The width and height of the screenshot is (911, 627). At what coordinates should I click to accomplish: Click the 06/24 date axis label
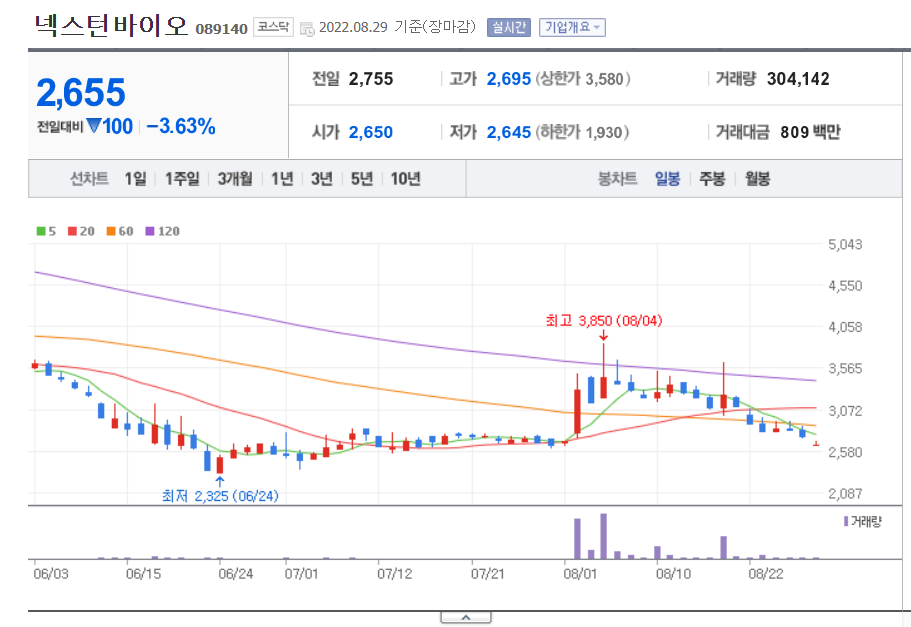tap(235, 574)
